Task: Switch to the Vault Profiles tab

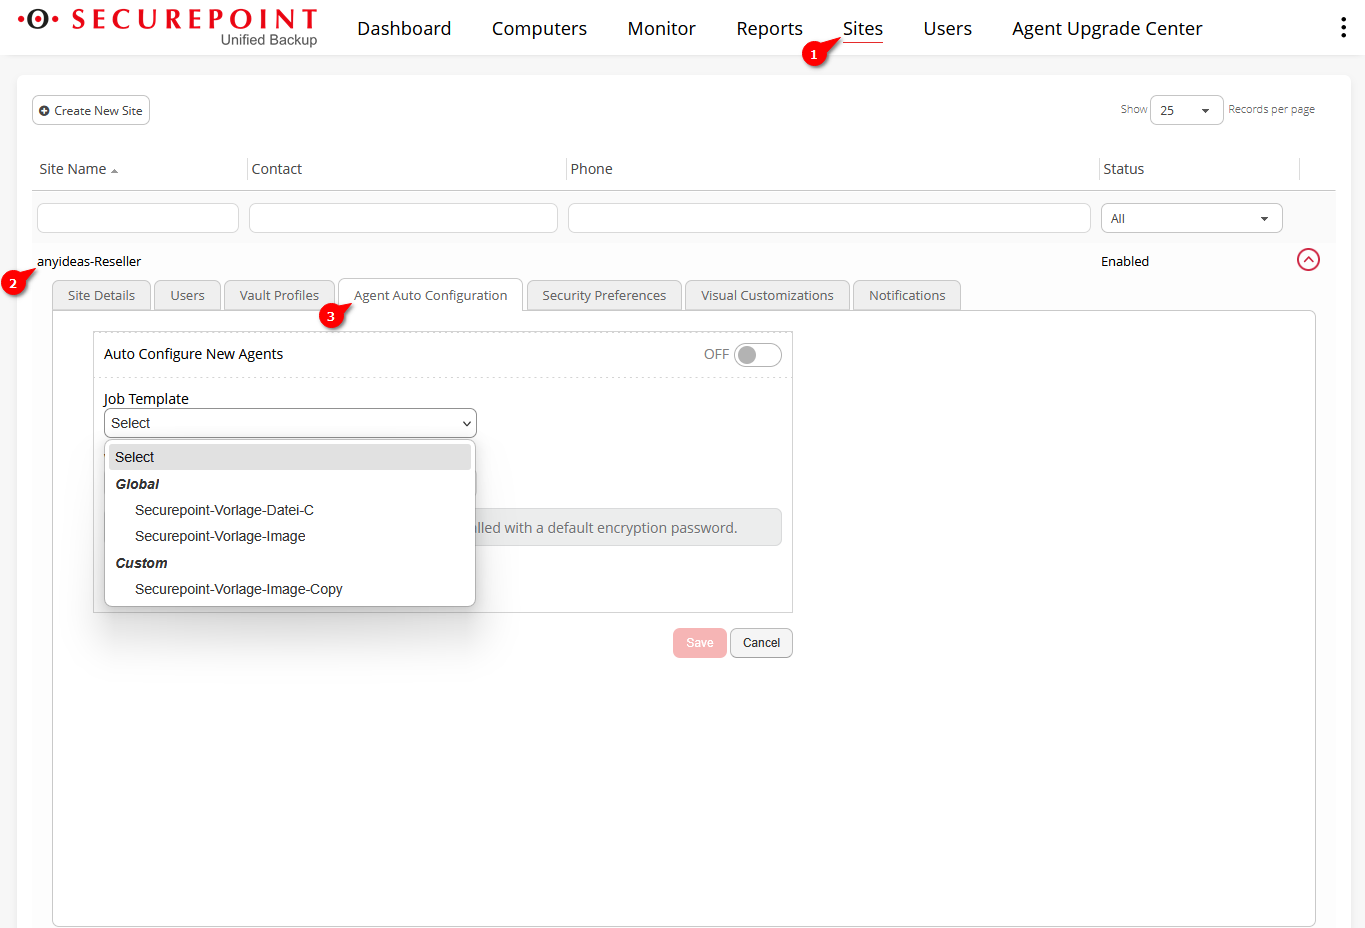Action: point(279,296)
